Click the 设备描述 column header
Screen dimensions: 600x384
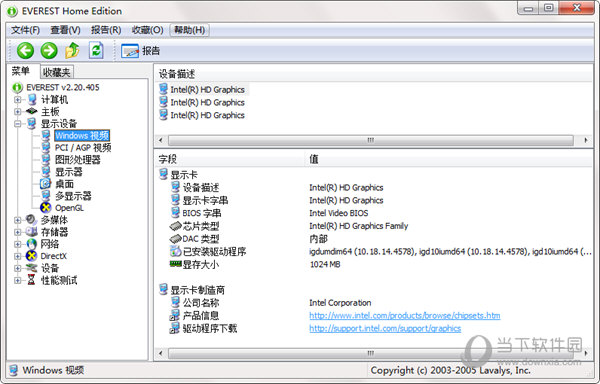(x=177, y=73)
